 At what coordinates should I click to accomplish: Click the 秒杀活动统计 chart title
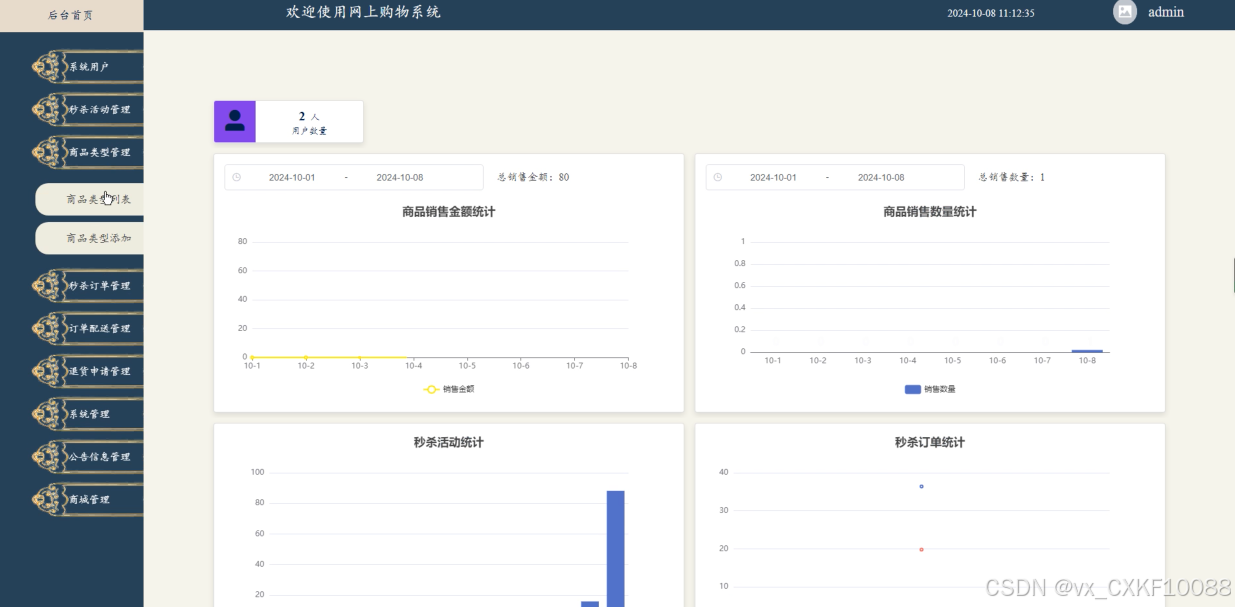click(x=449, y=442)
